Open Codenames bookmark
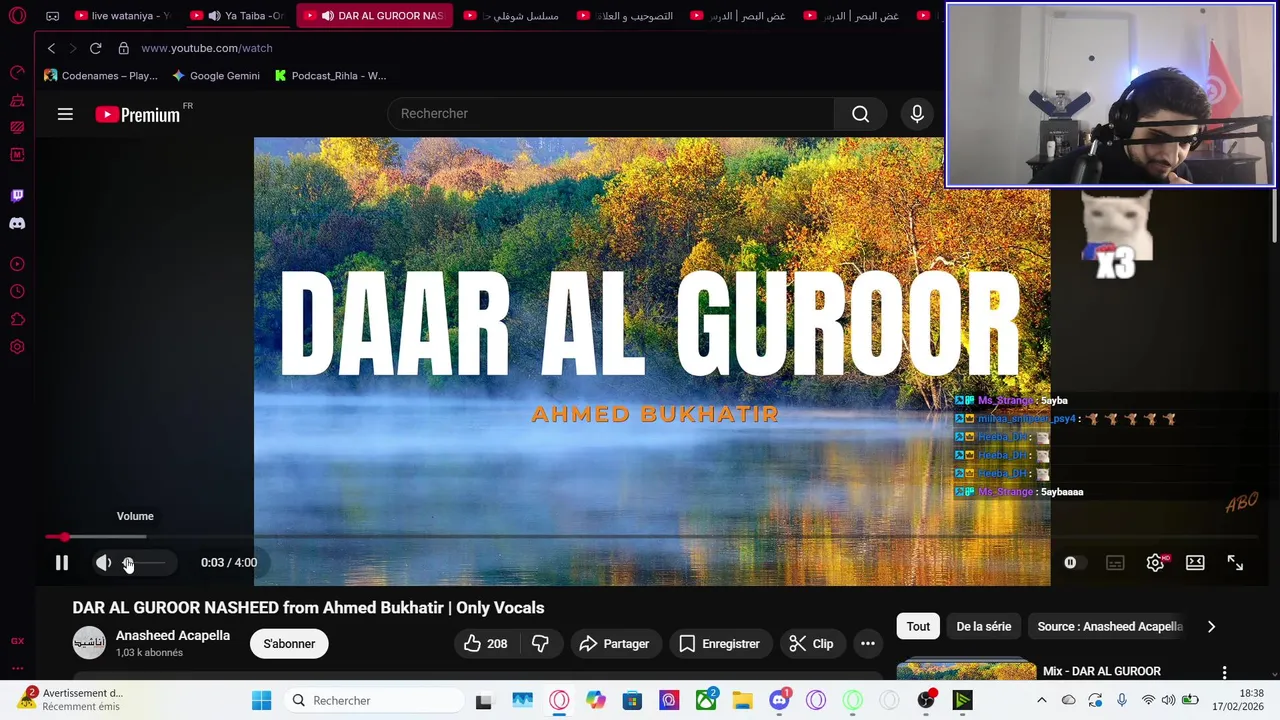The image size is (1280, 720). click(101, 76)
